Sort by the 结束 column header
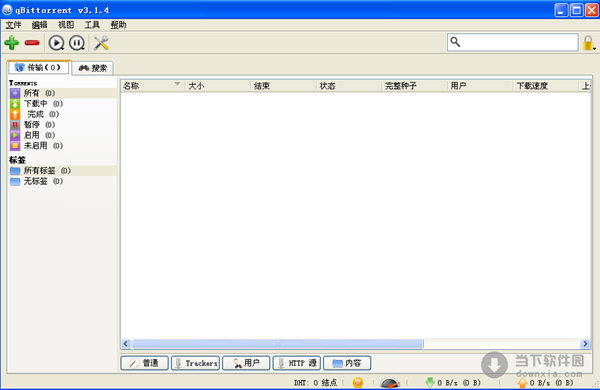The width and height of the screenshot is (600, 390). coord(284,86)
